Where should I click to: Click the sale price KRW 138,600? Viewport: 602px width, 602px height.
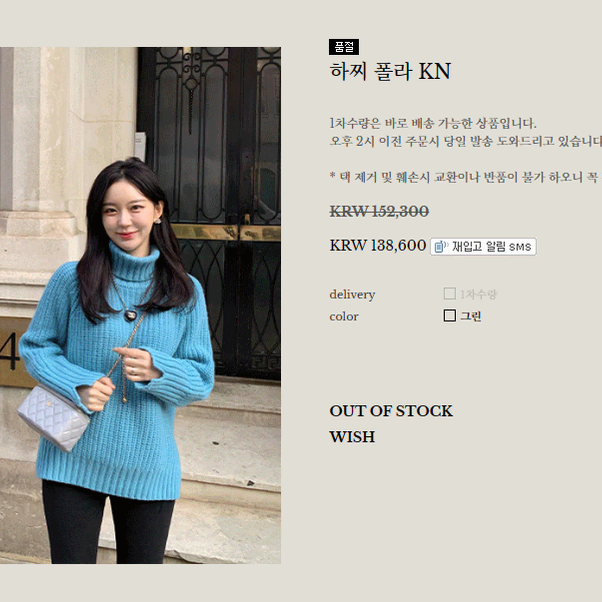[378, 245]
